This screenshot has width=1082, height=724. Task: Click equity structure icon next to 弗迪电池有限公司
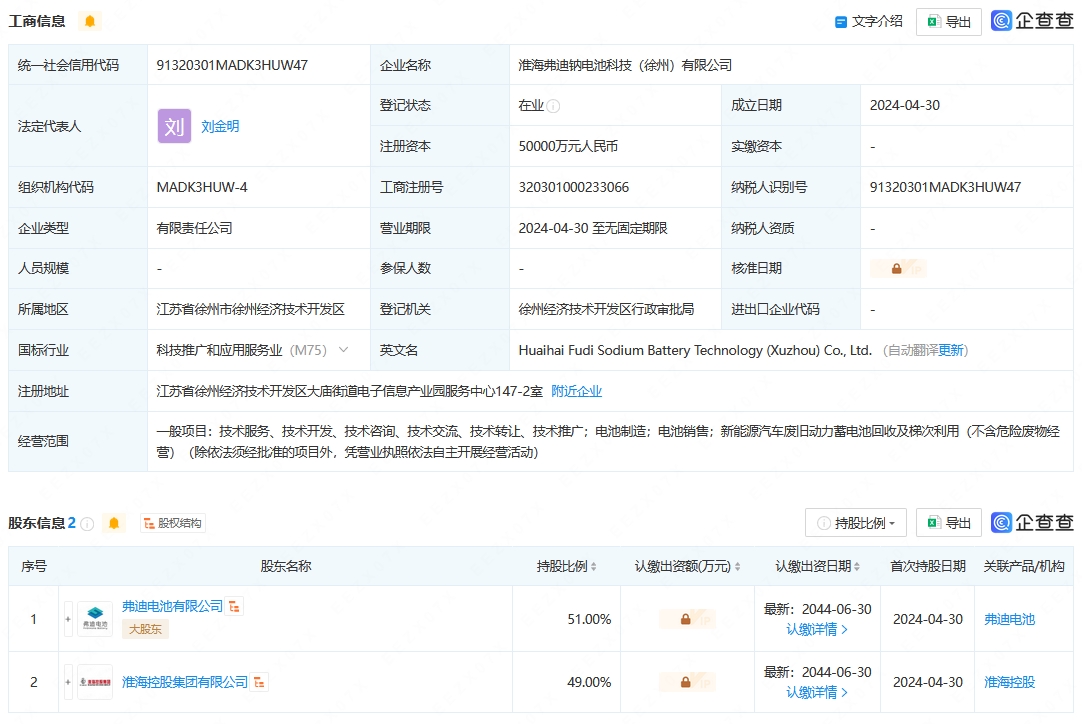click(235, 607)
